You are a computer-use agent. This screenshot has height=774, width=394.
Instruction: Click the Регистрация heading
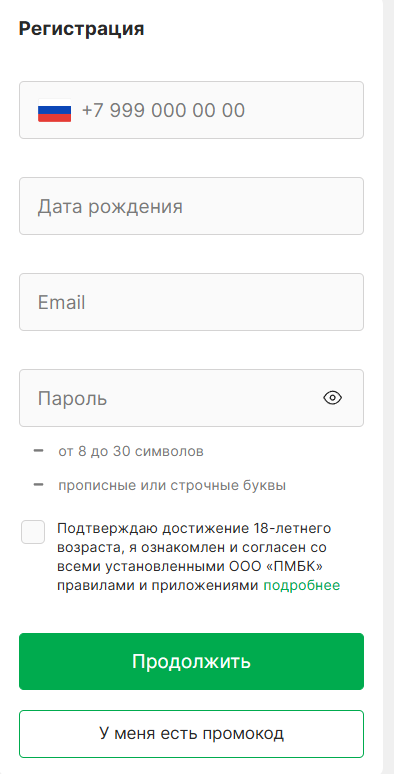point(81,29)
